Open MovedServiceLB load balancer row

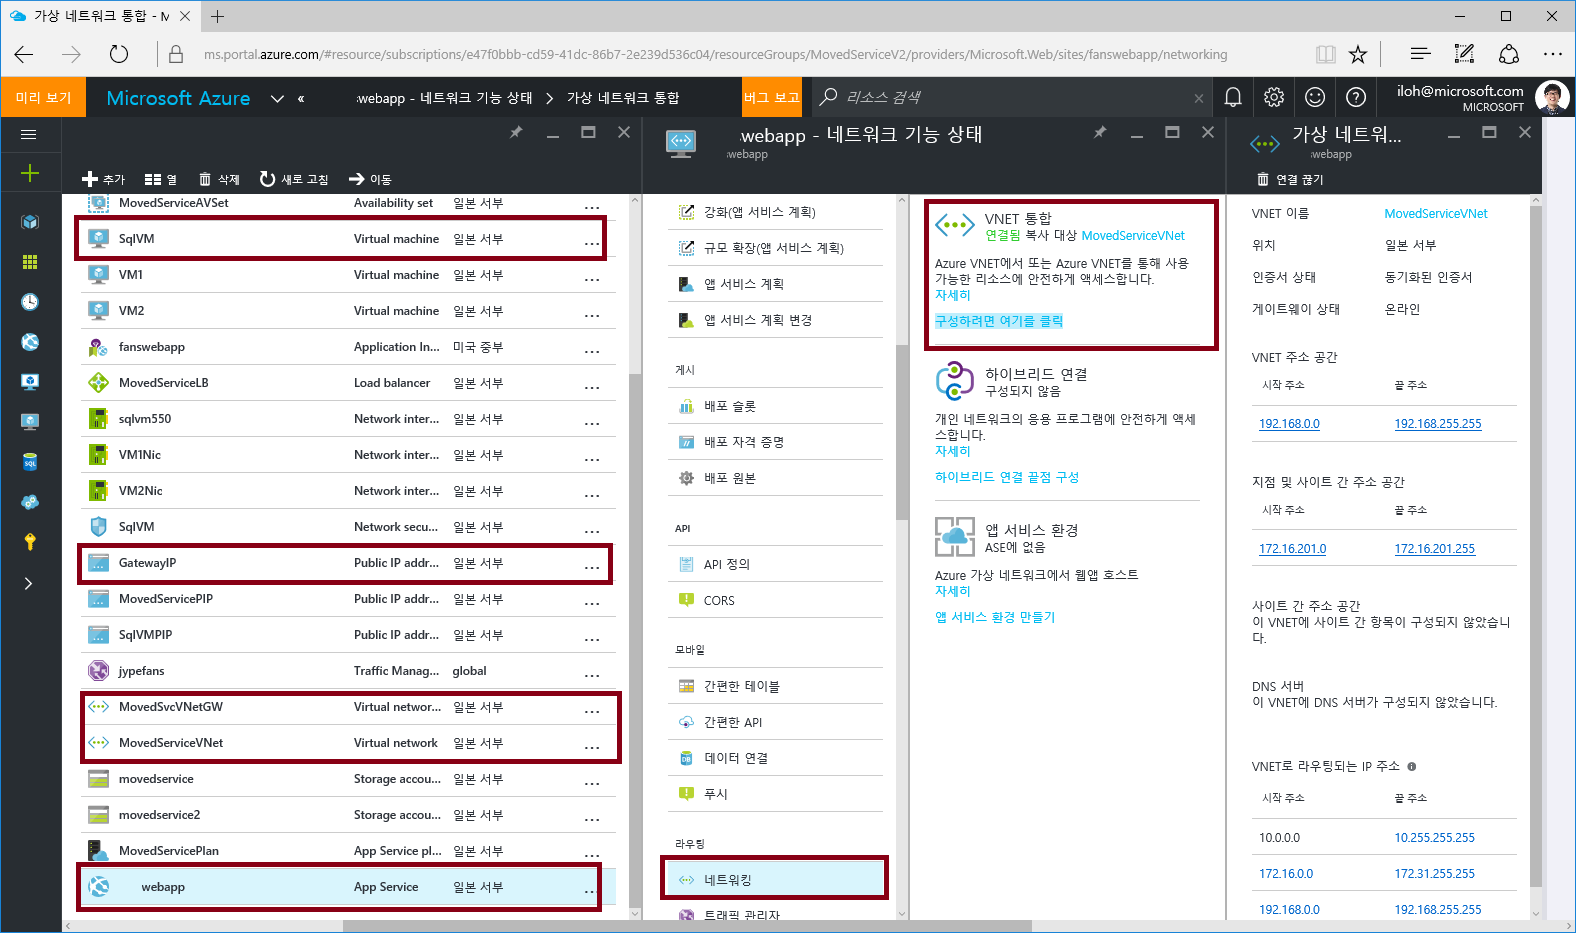click(x=346, y=383)
